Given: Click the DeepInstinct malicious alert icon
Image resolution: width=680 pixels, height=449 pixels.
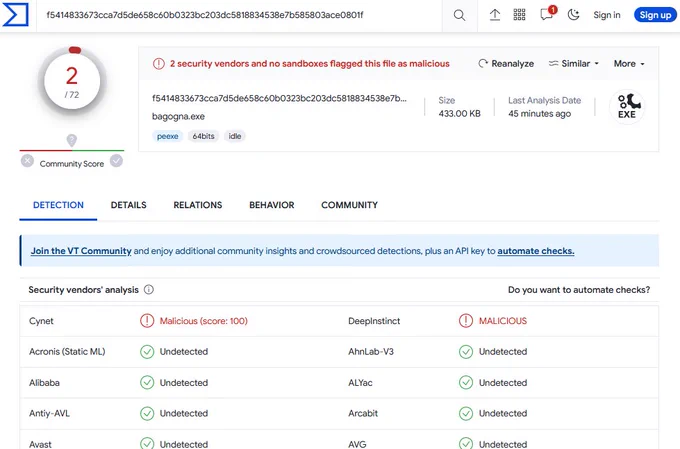Looking at the screenshot, I should 466,321.
